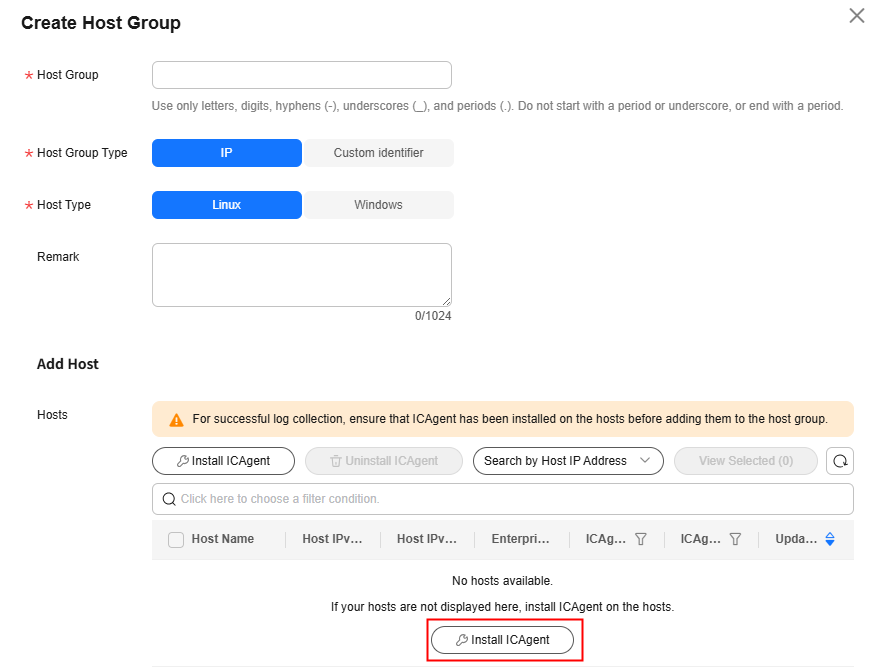Click Install ICAgent button above filter bar

[223, 461]
